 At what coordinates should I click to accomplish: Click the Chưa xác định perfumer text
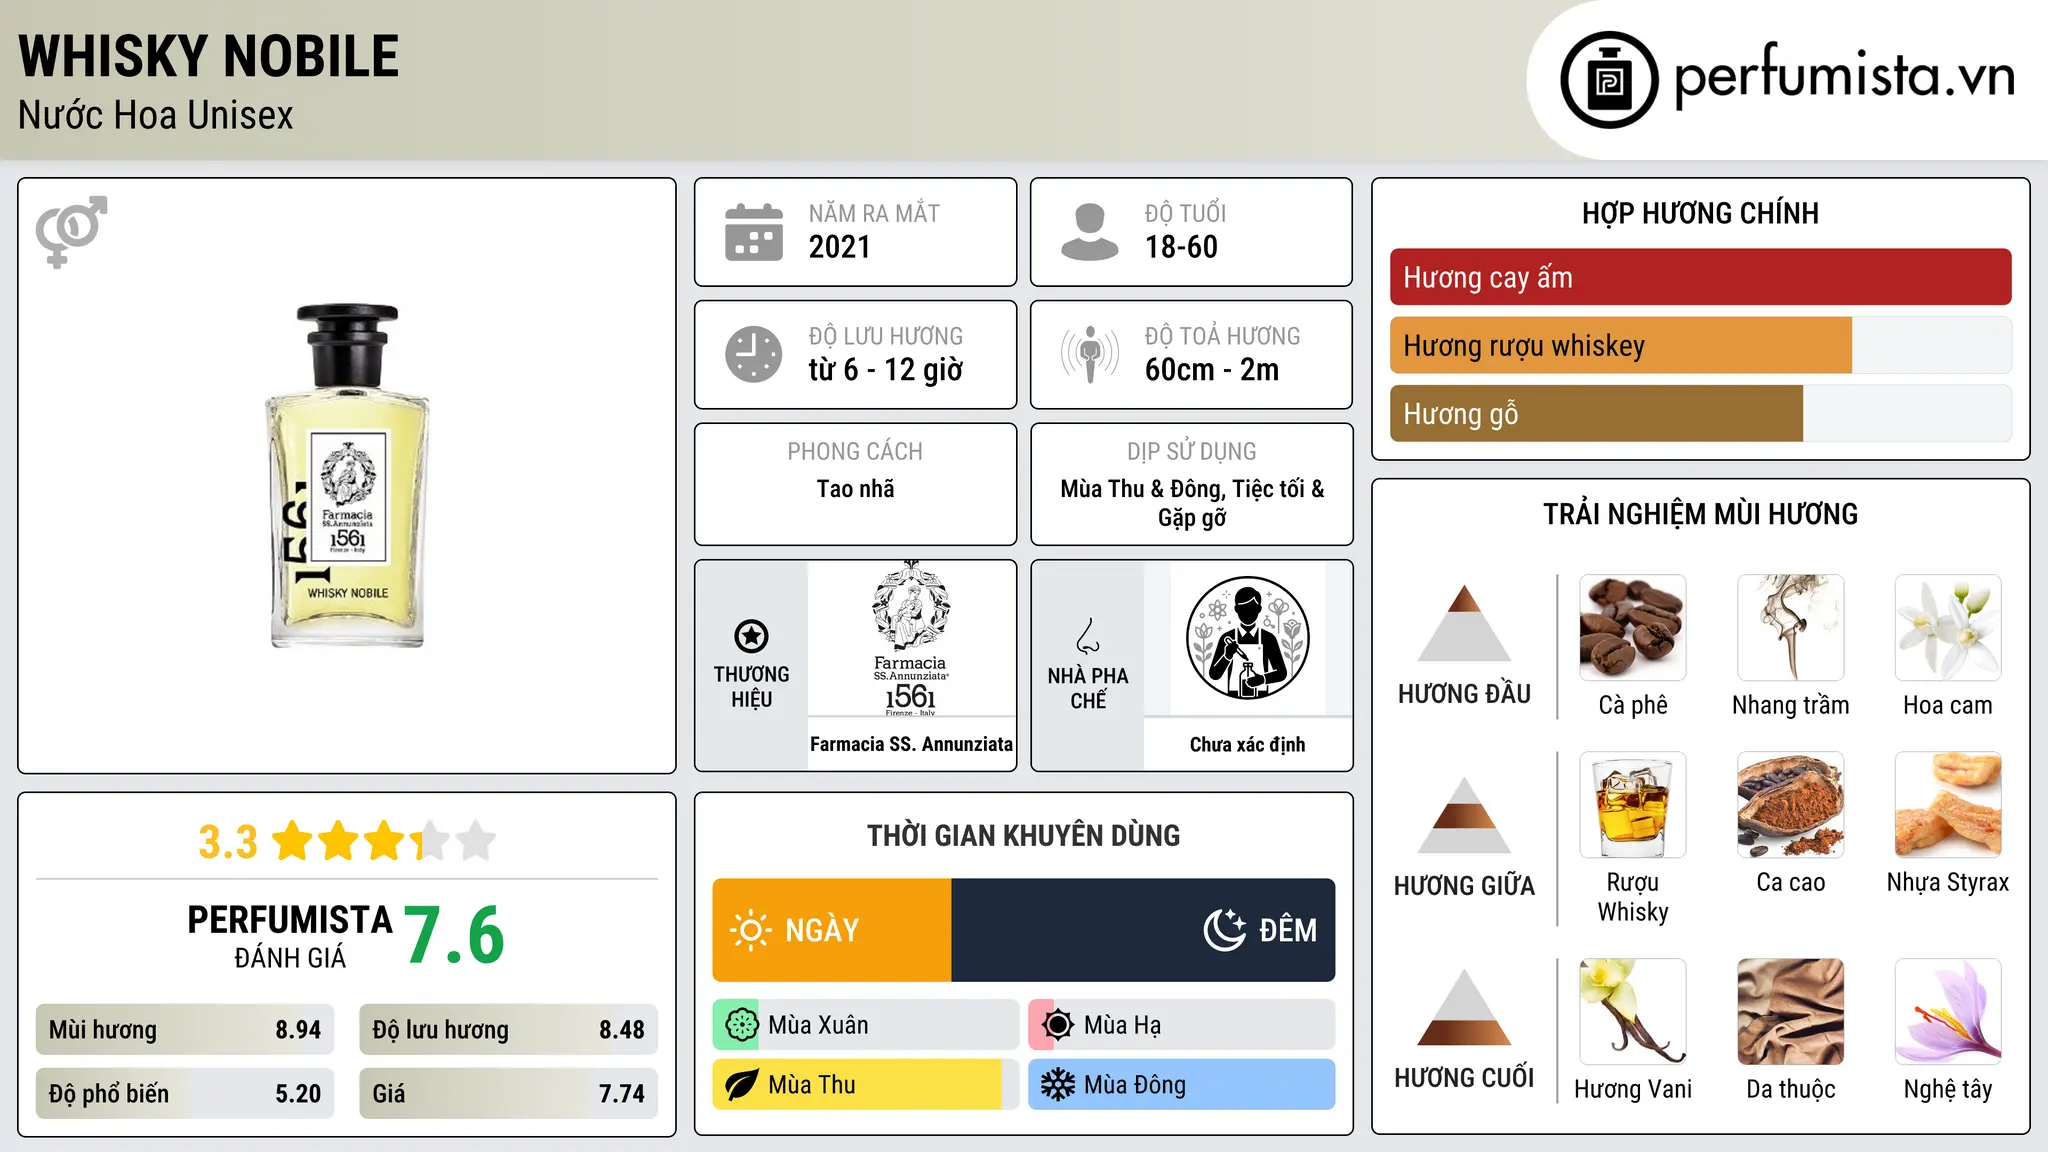coord(1247,744)
